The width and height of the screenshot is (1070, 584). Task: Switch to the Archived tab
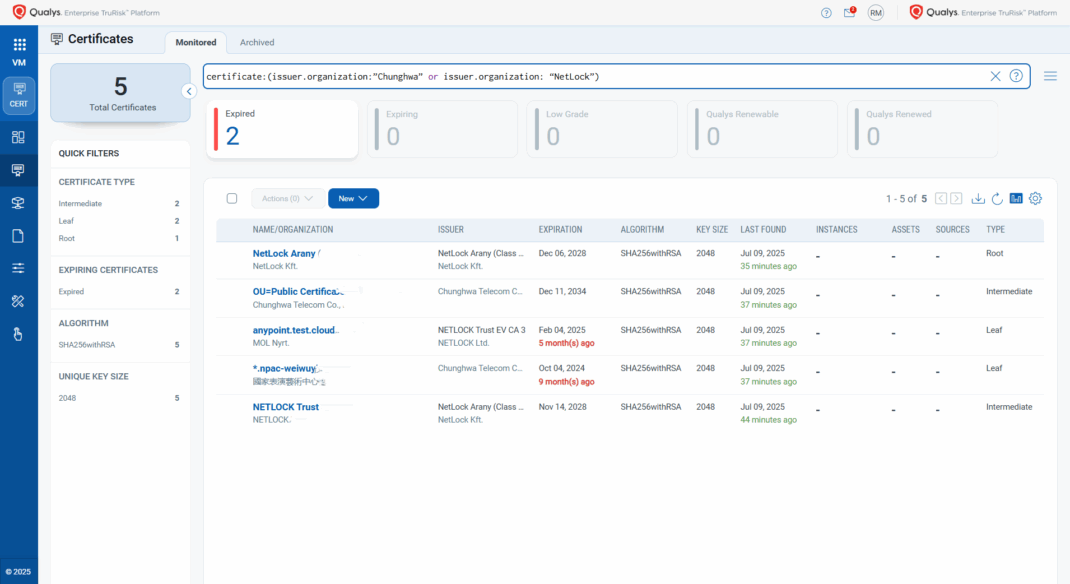pos(257,42)
